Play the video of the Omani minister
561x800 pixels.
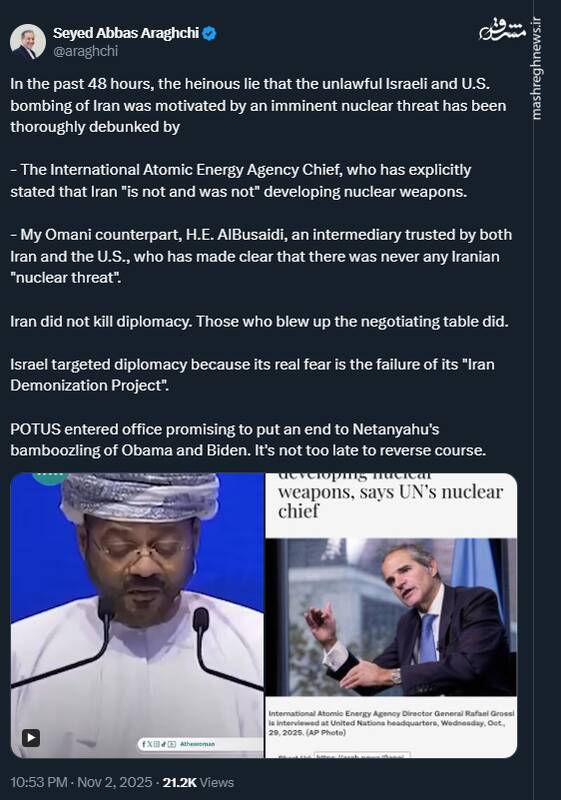(31, 737)
